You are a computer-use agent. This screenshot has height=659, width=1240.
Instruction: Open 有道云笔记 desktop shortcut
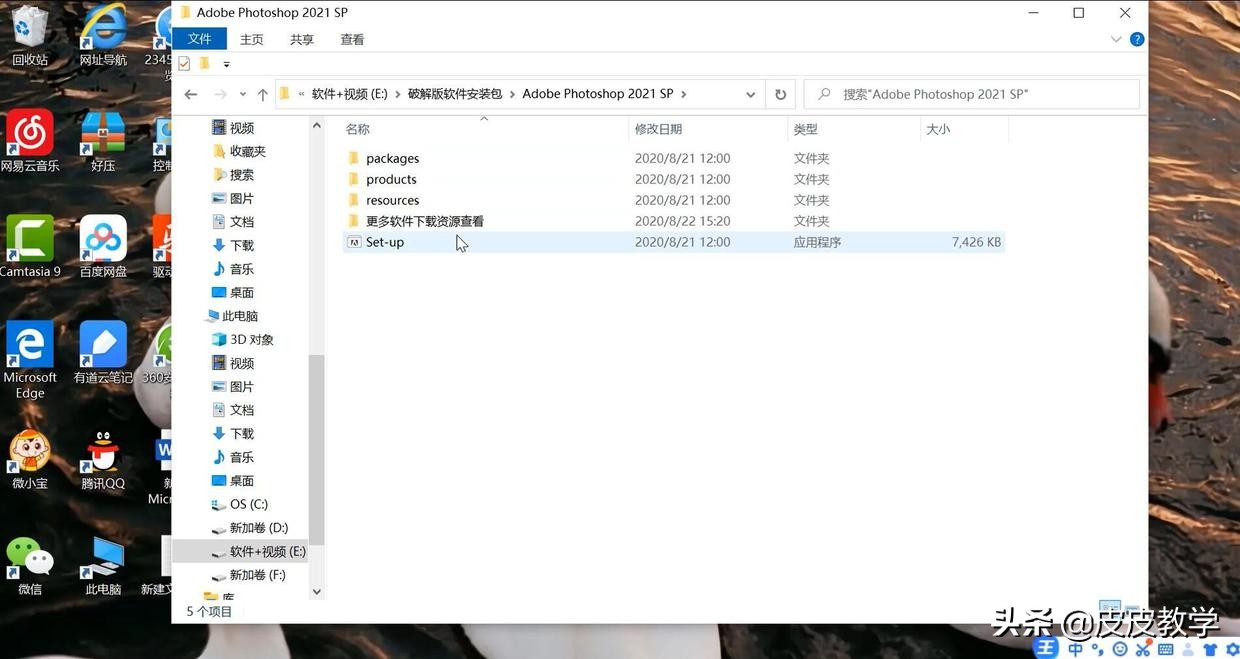[105, 353]
